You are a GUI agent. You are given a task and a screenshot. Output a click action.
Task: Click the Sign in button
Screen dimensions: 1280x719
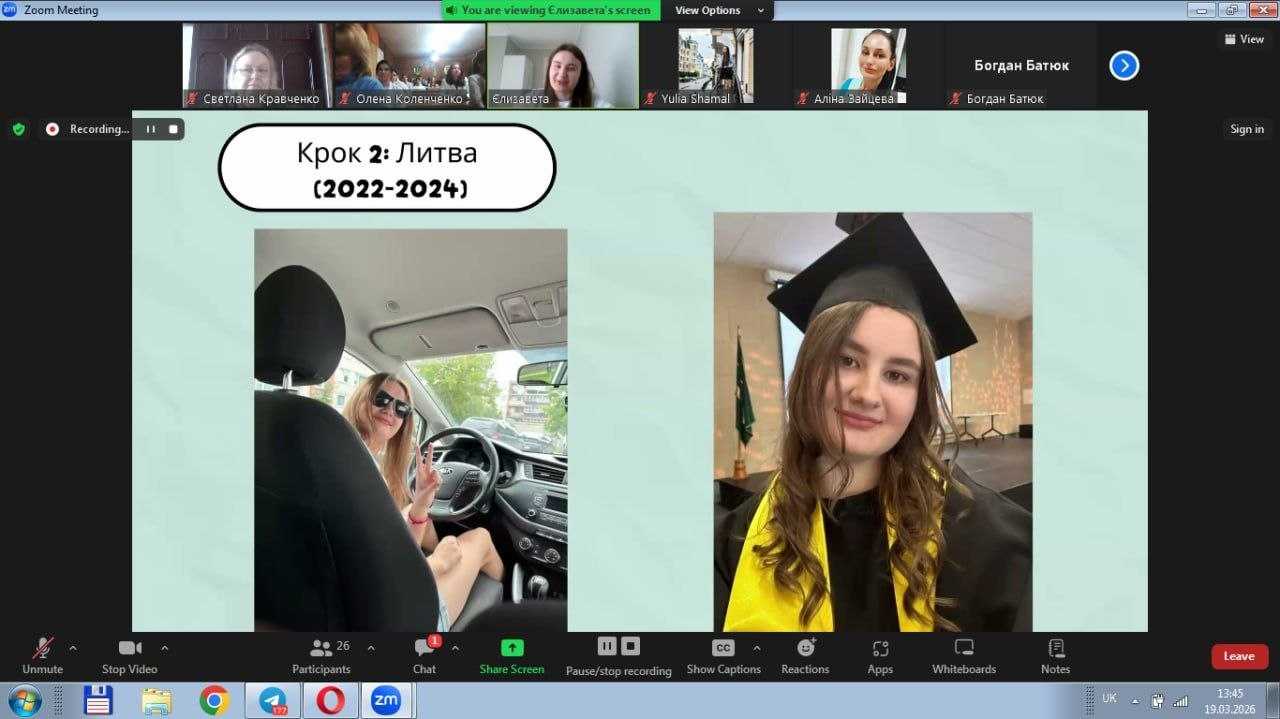coord(1246,129)
